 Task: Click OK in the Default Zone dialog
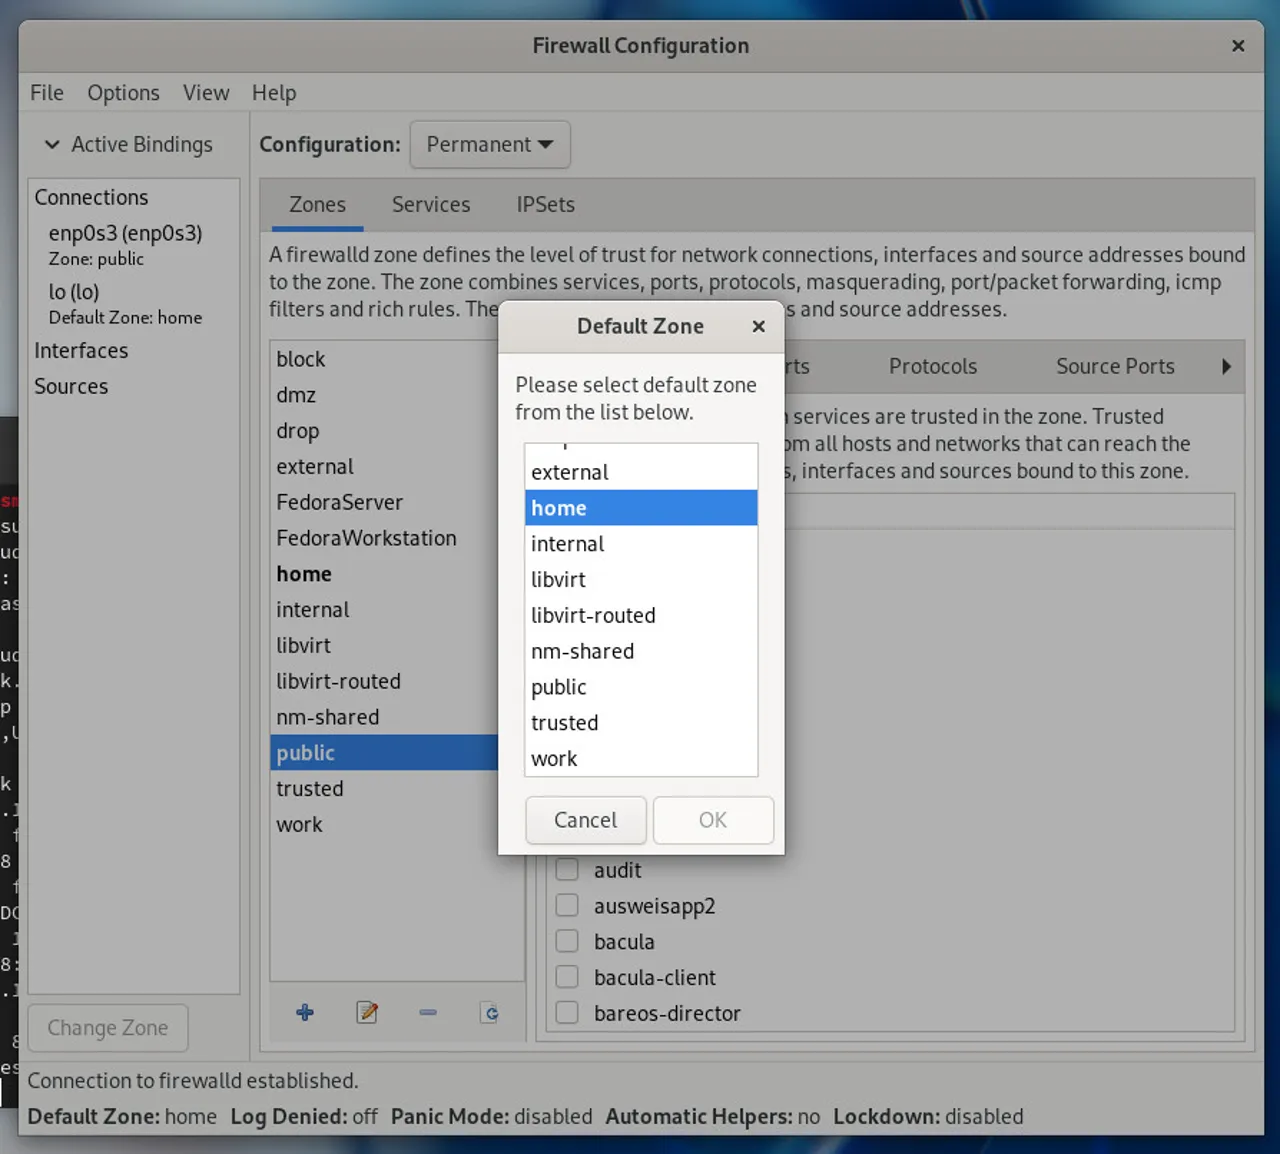click(713, 820)
